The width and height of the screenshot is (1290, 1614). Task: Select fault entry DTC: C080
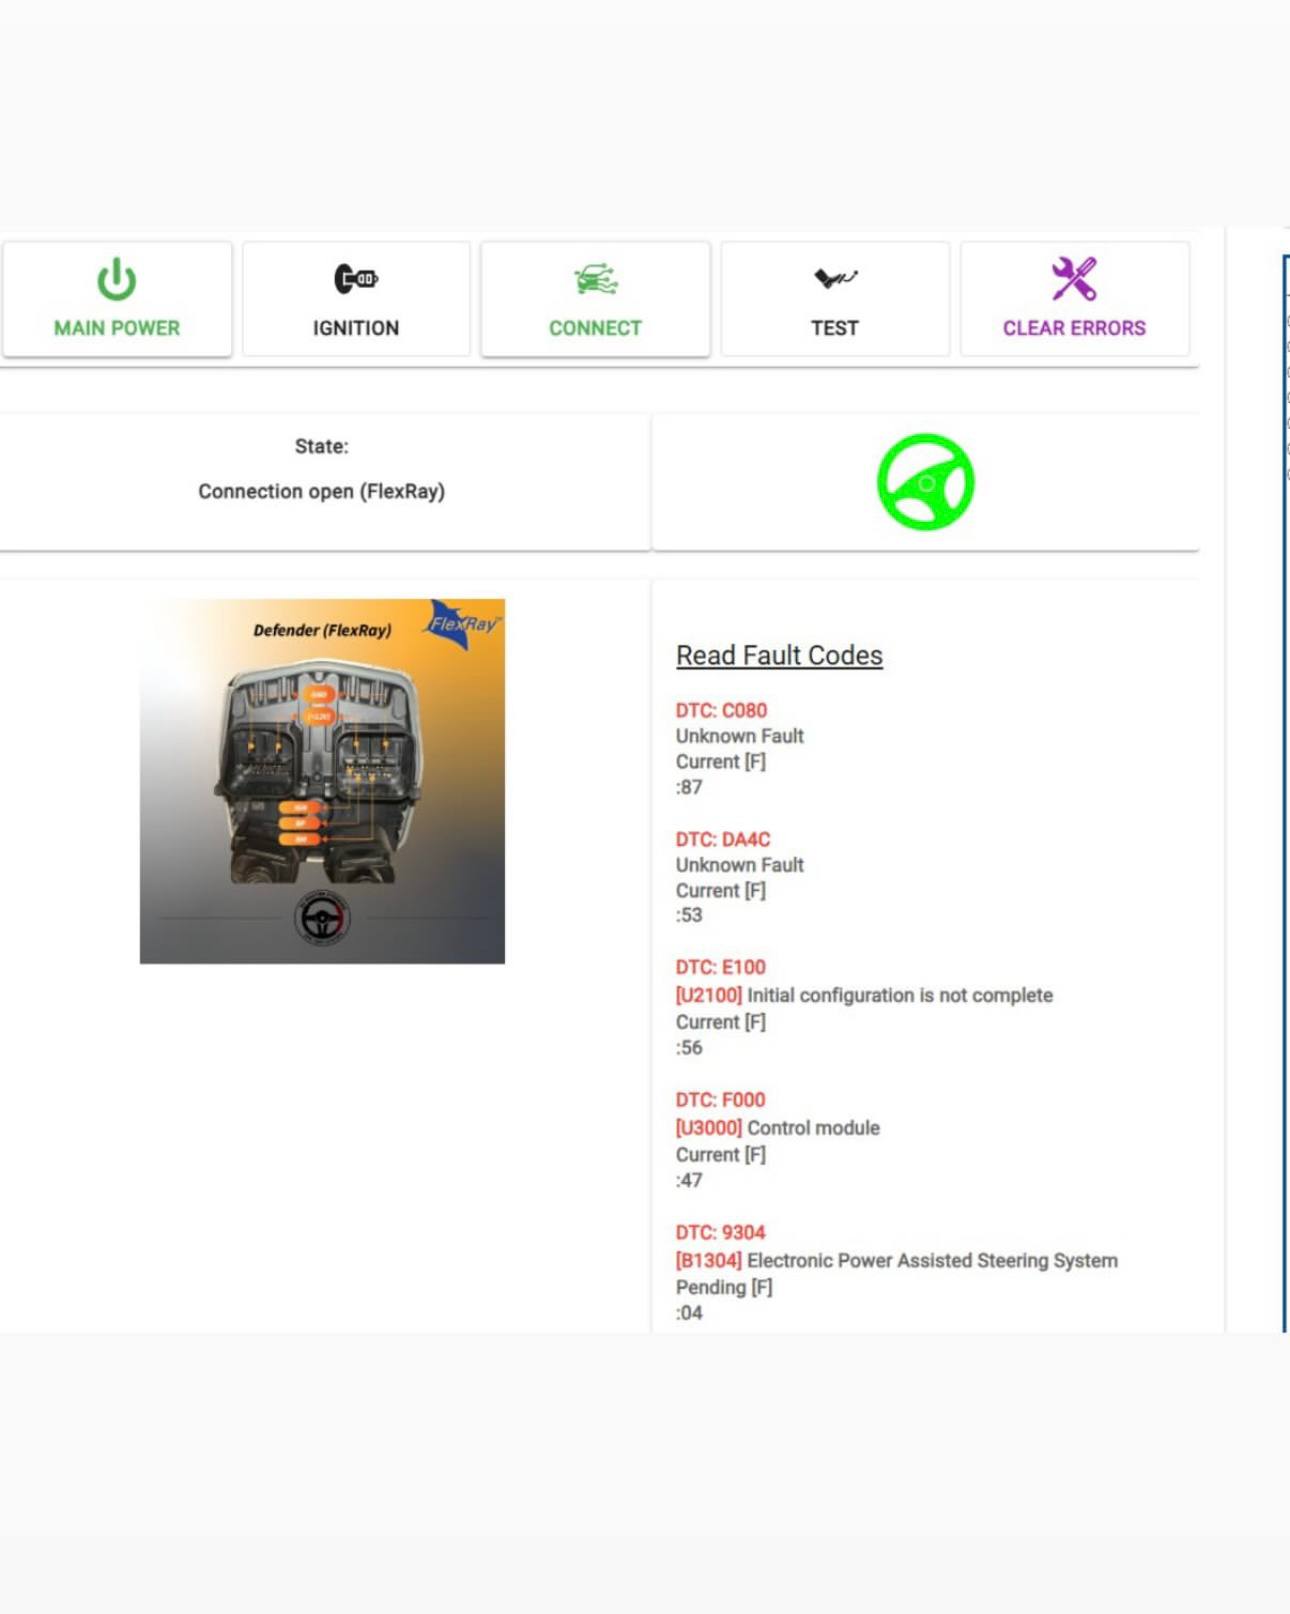coord(721,710)
